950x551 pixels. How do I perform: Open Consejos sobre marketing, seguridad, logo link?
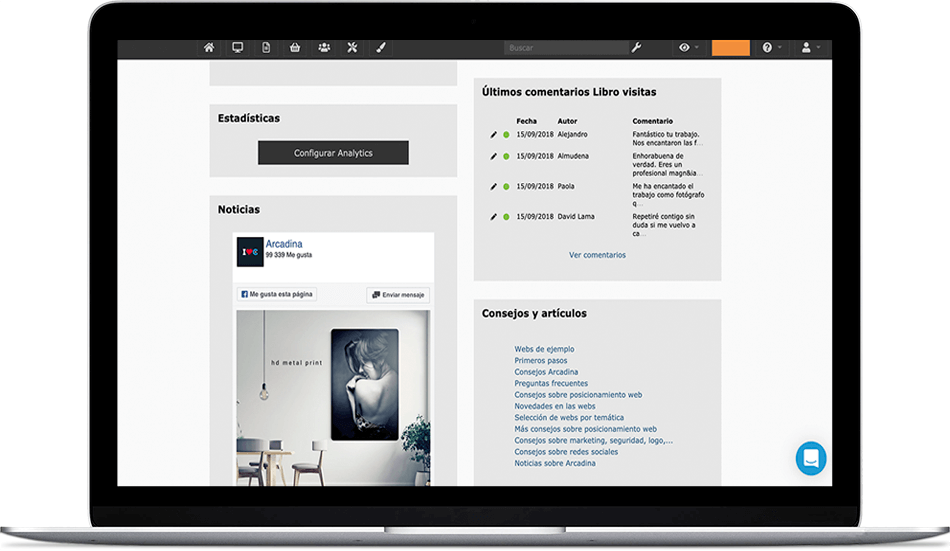coord(593,441)
